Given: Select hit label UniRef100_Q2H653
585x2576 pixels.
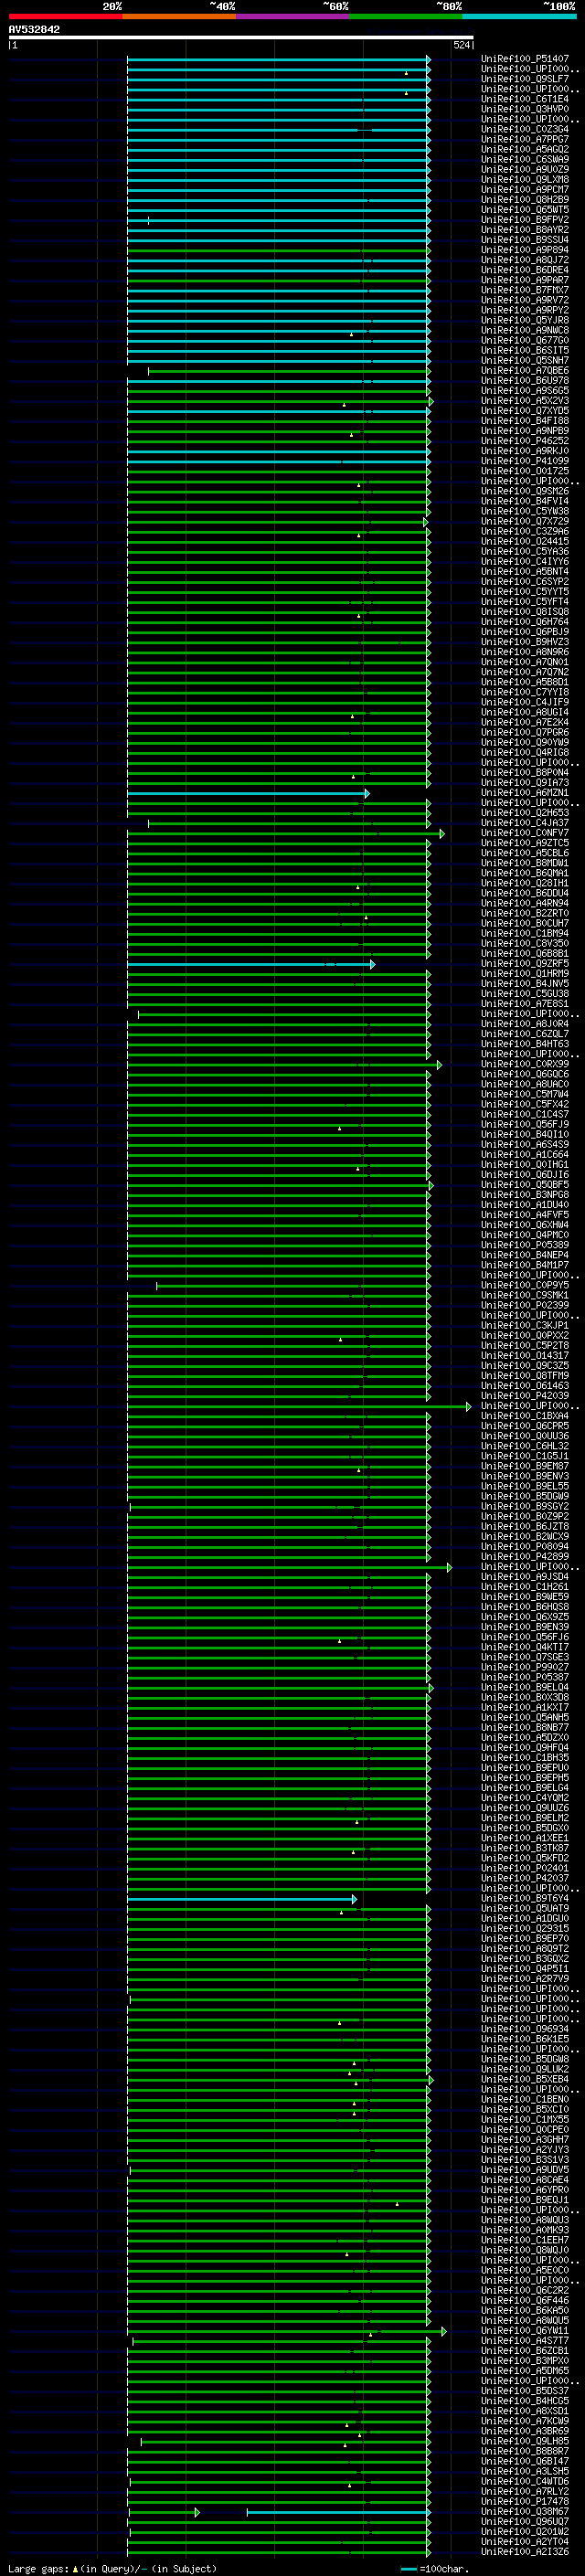Looking at the screenshot, I should pos(525,813).
